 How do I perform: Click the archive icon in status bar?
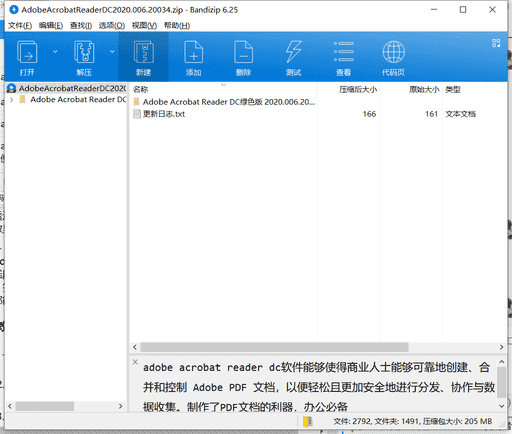(x=307, y=421)
